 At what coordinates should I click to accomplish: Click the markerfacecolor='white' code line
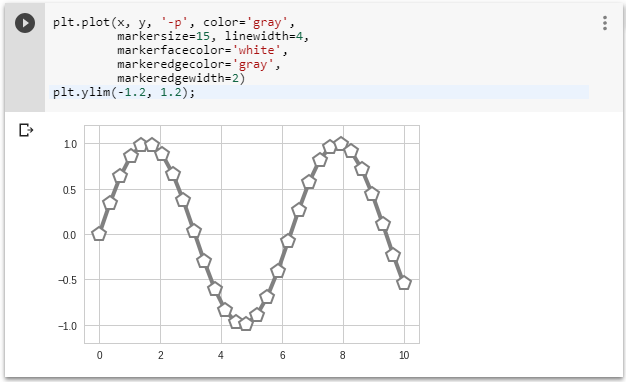202,50
